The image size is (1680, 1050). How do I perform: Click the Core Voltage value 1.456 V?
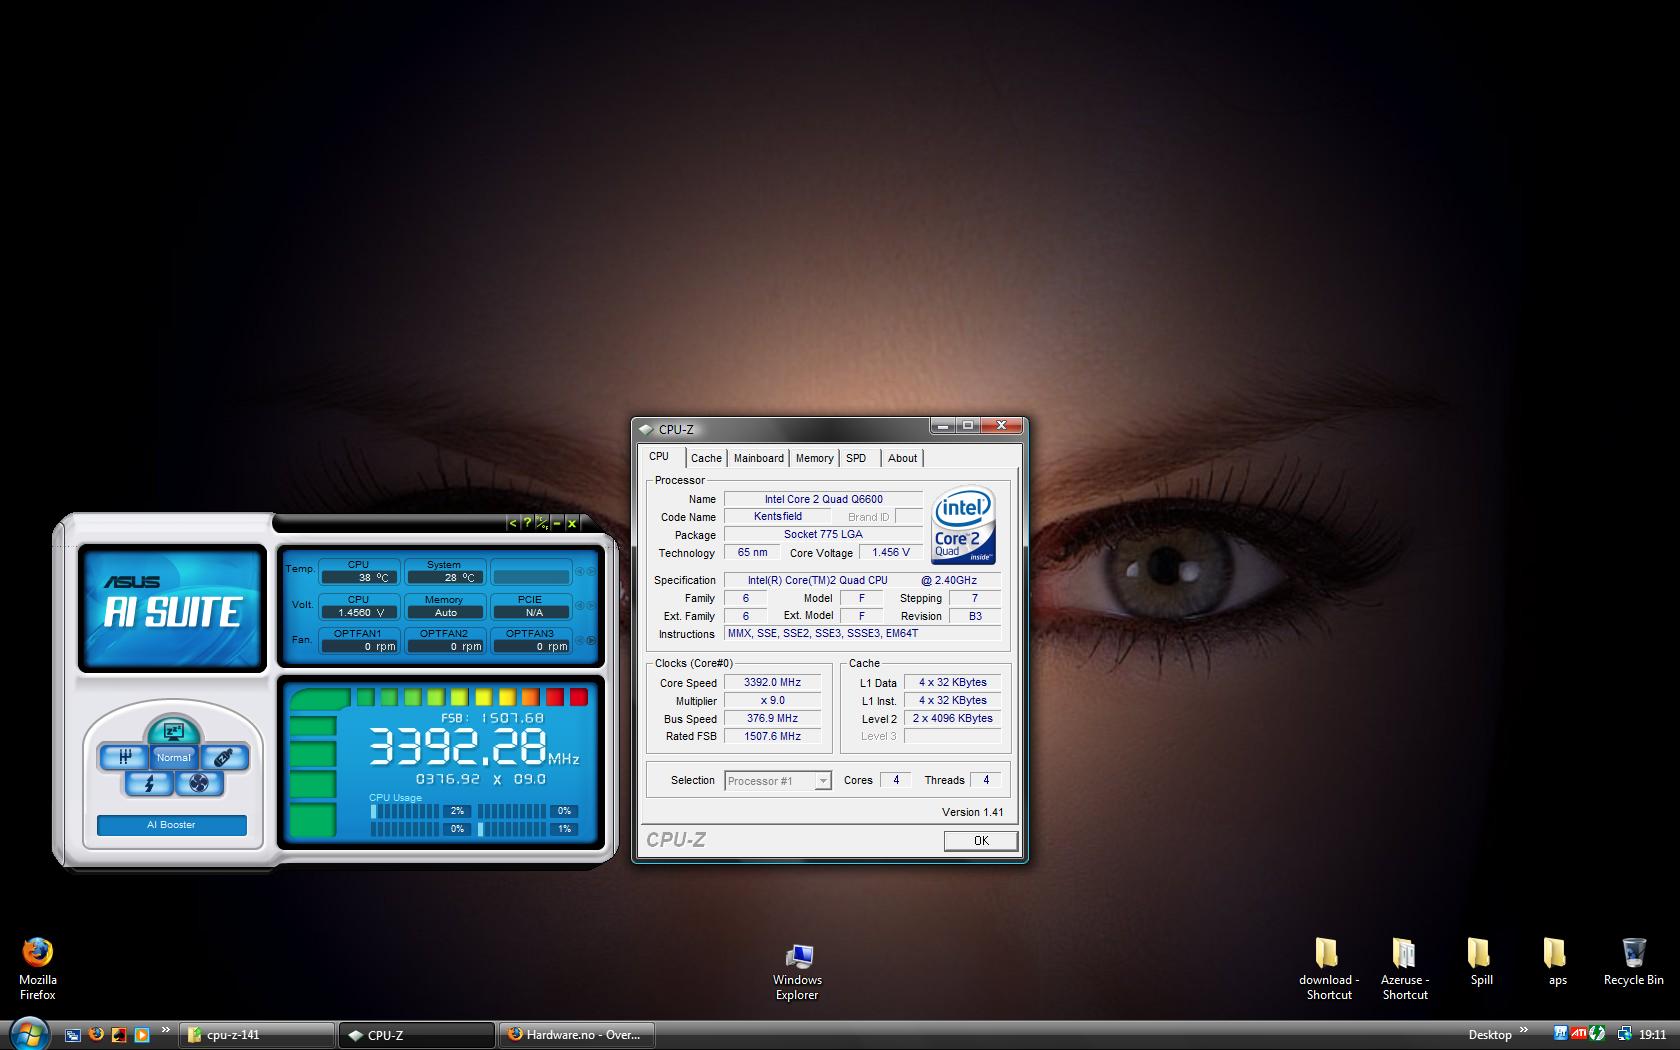890,552
